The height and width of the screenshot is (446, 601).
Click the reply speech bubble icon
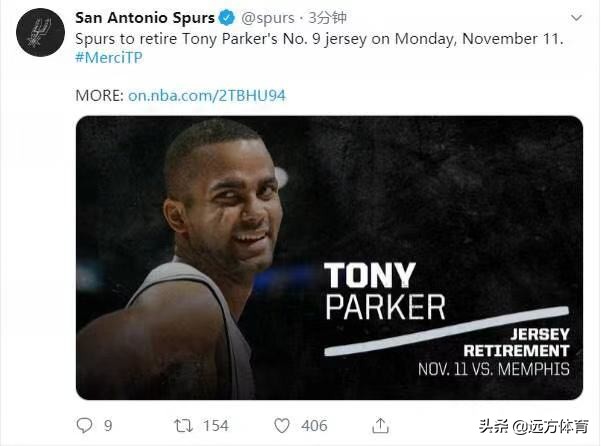pos(82,425)
